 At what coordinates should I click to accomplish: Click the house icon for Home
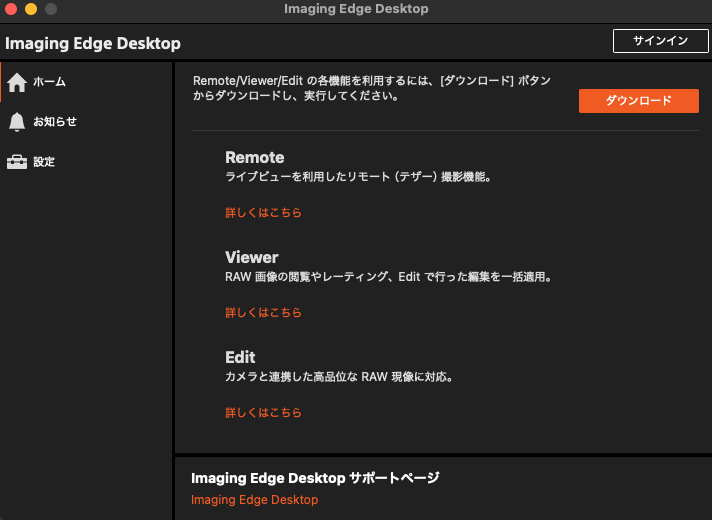point(17,82)
